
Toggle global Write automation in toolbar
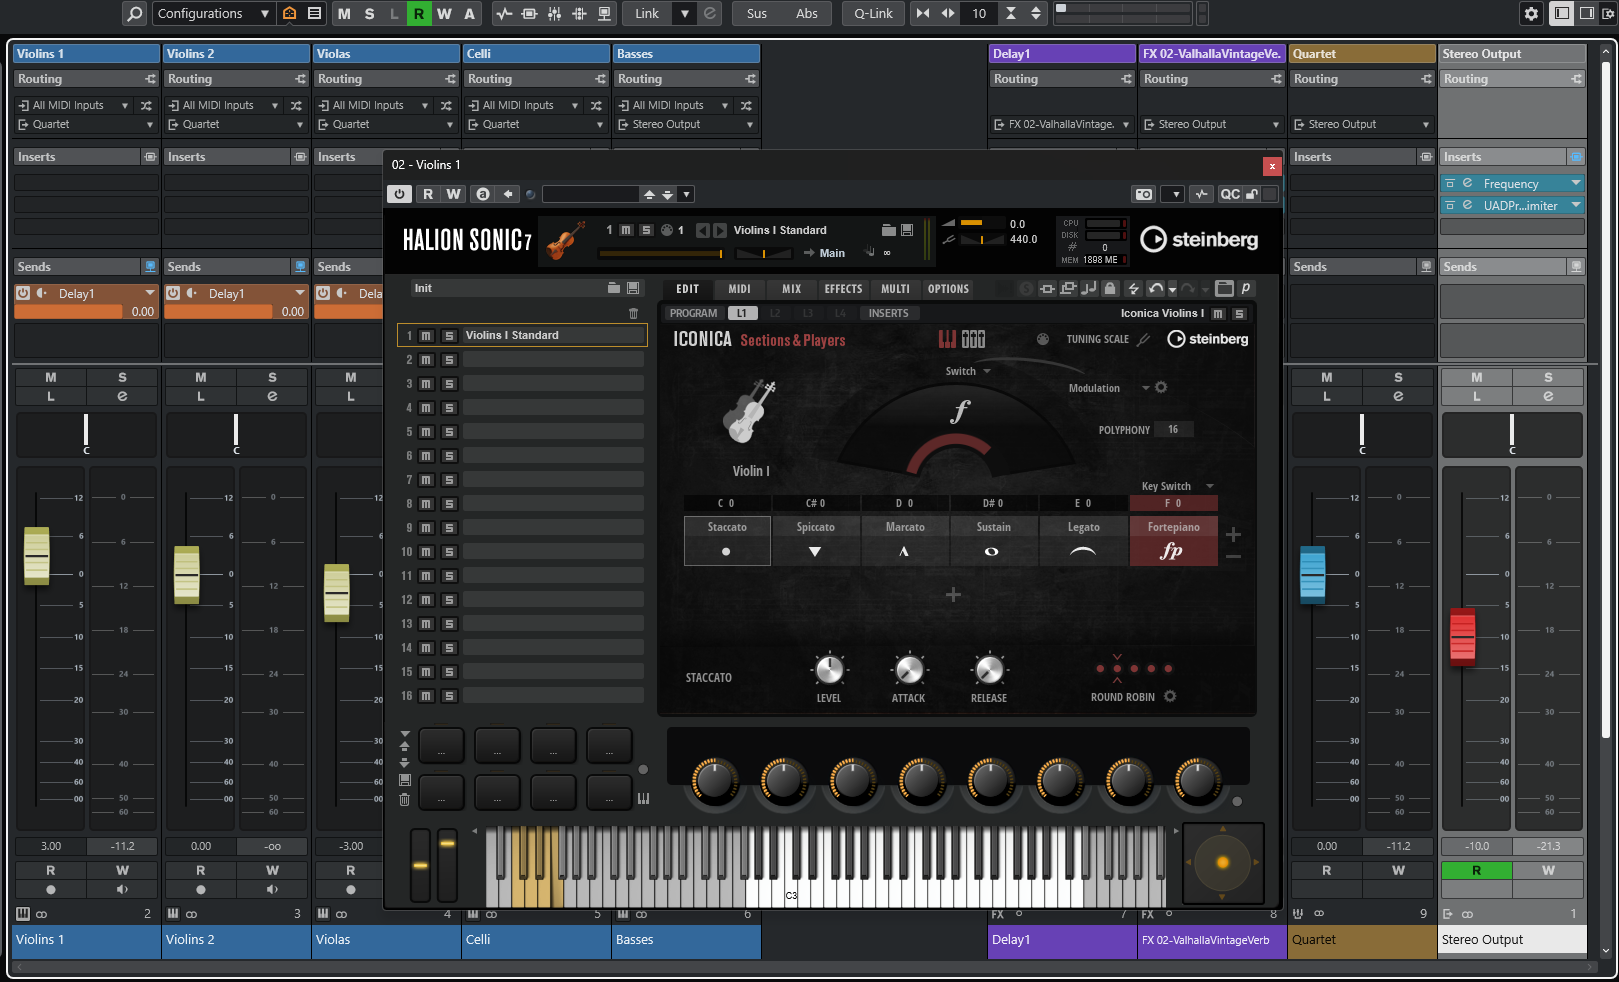coord(444,13)
